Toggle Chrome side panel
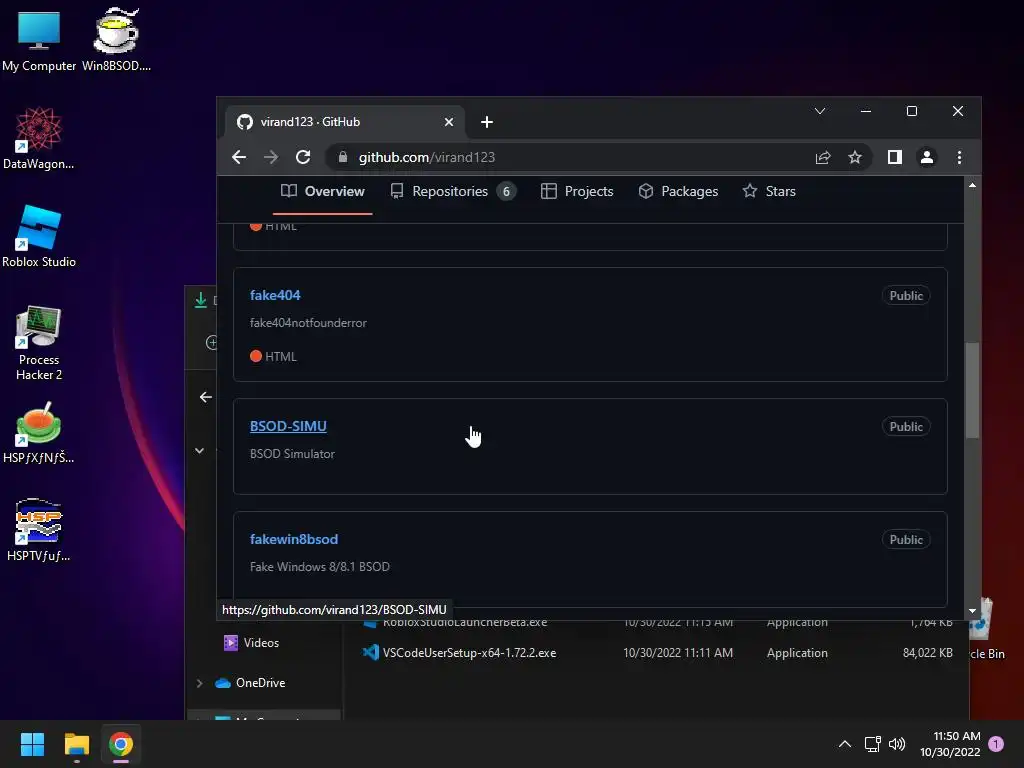Image resolution: width=1024 pixels, height=768 pixels. pyautogui.click(x=895, y=157)
